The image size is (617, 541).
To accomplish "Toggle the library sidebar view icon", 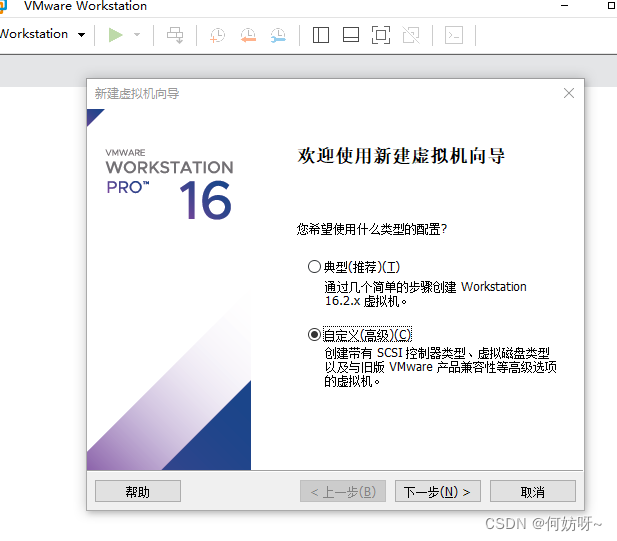I will click(321, 35).
